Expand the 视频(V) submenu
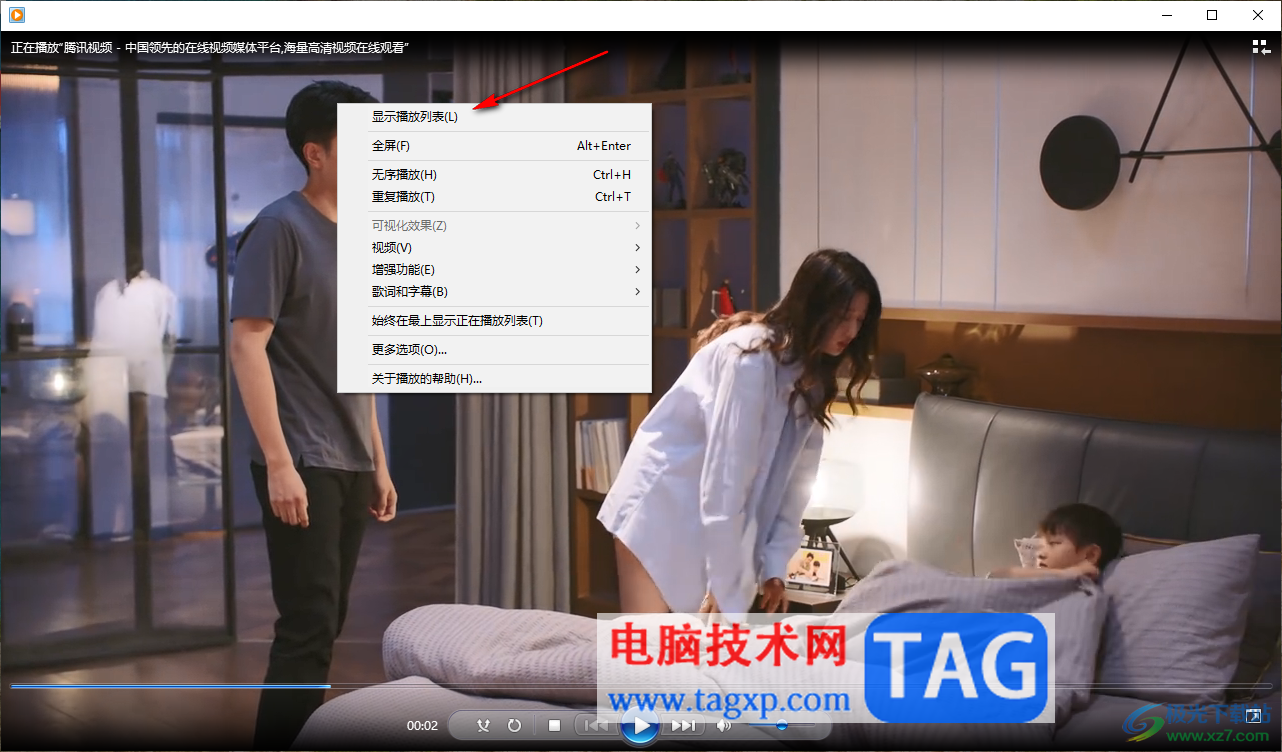This screenshot has width=1282, height=752. [x=494, y=248]
